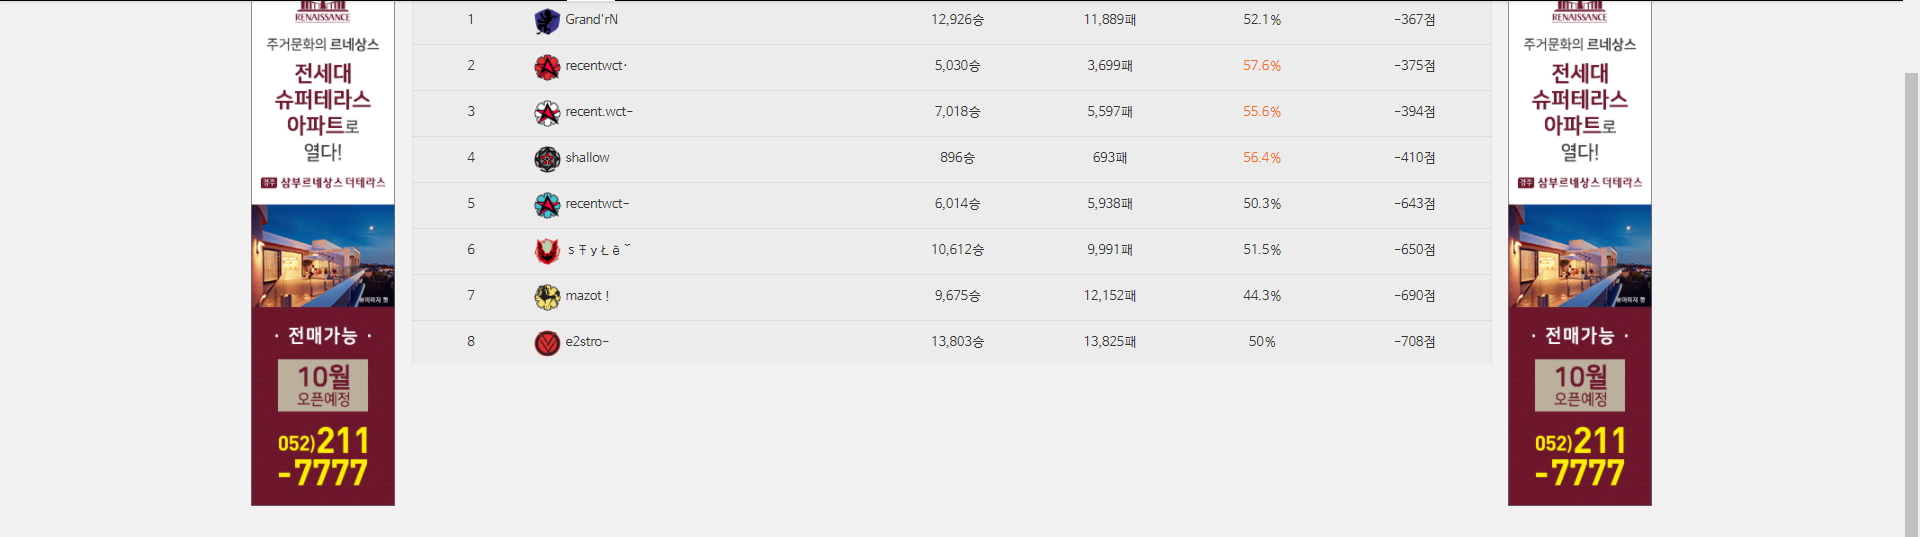
Task: Open rank 3 player name recent.wct-
Action: click(x=599, y=112)
